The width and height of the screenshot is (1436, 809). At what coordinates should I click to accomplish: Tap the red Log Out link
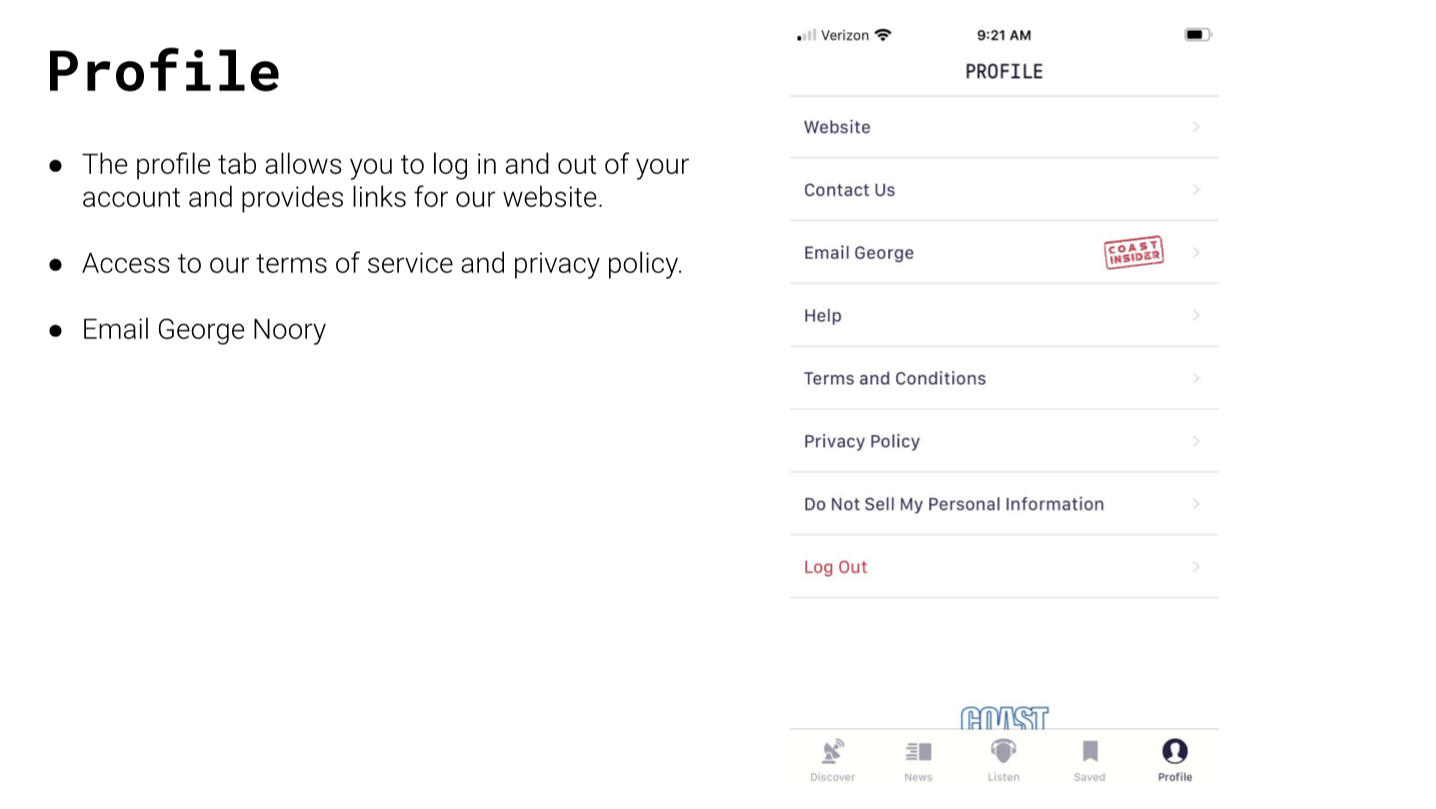point(836,567)
